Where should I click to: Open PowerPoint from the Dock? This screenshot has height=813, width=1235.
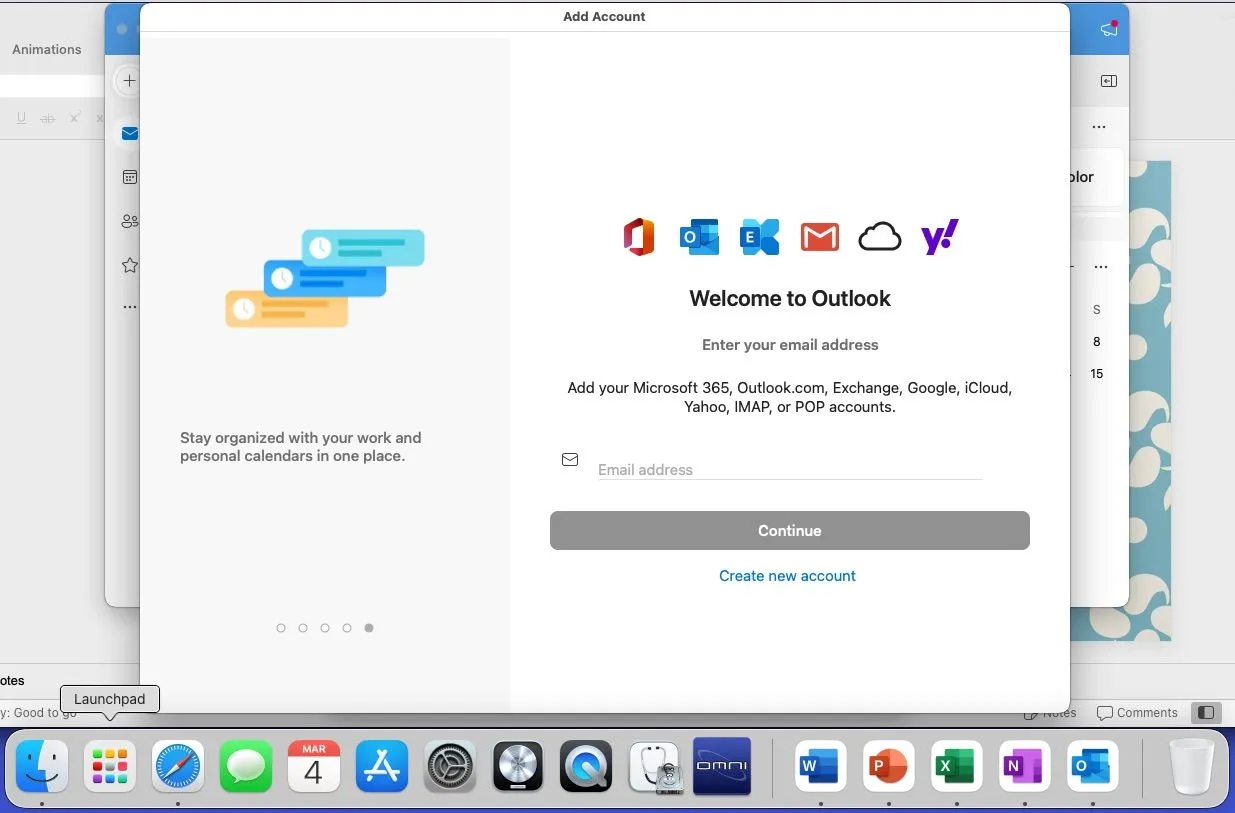click(889, 767)
